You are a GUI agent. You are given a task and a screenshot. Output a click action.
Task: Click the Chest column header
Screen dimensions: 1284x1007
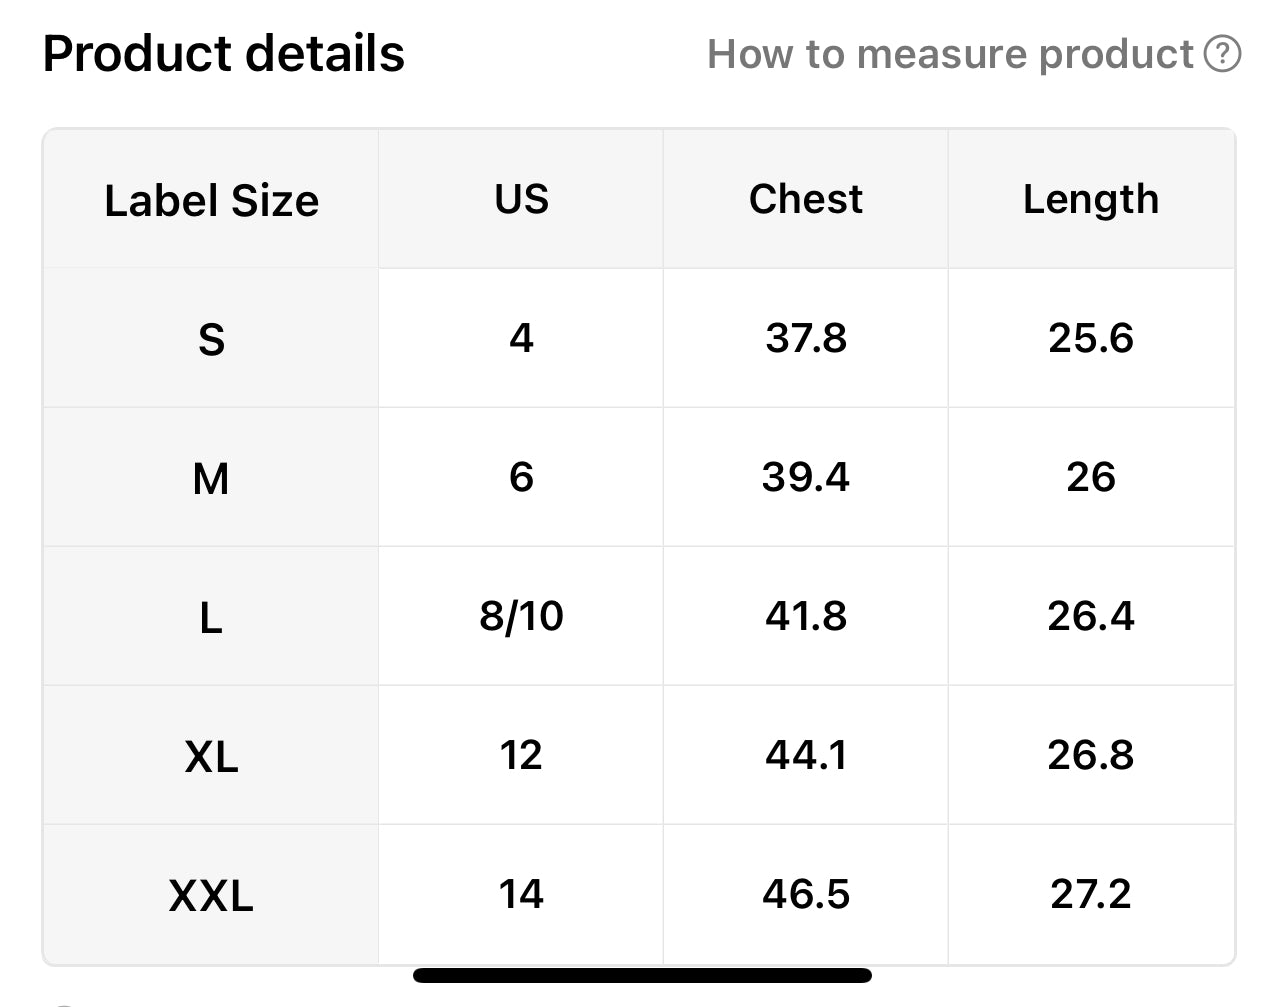click(x=805, y=199)
